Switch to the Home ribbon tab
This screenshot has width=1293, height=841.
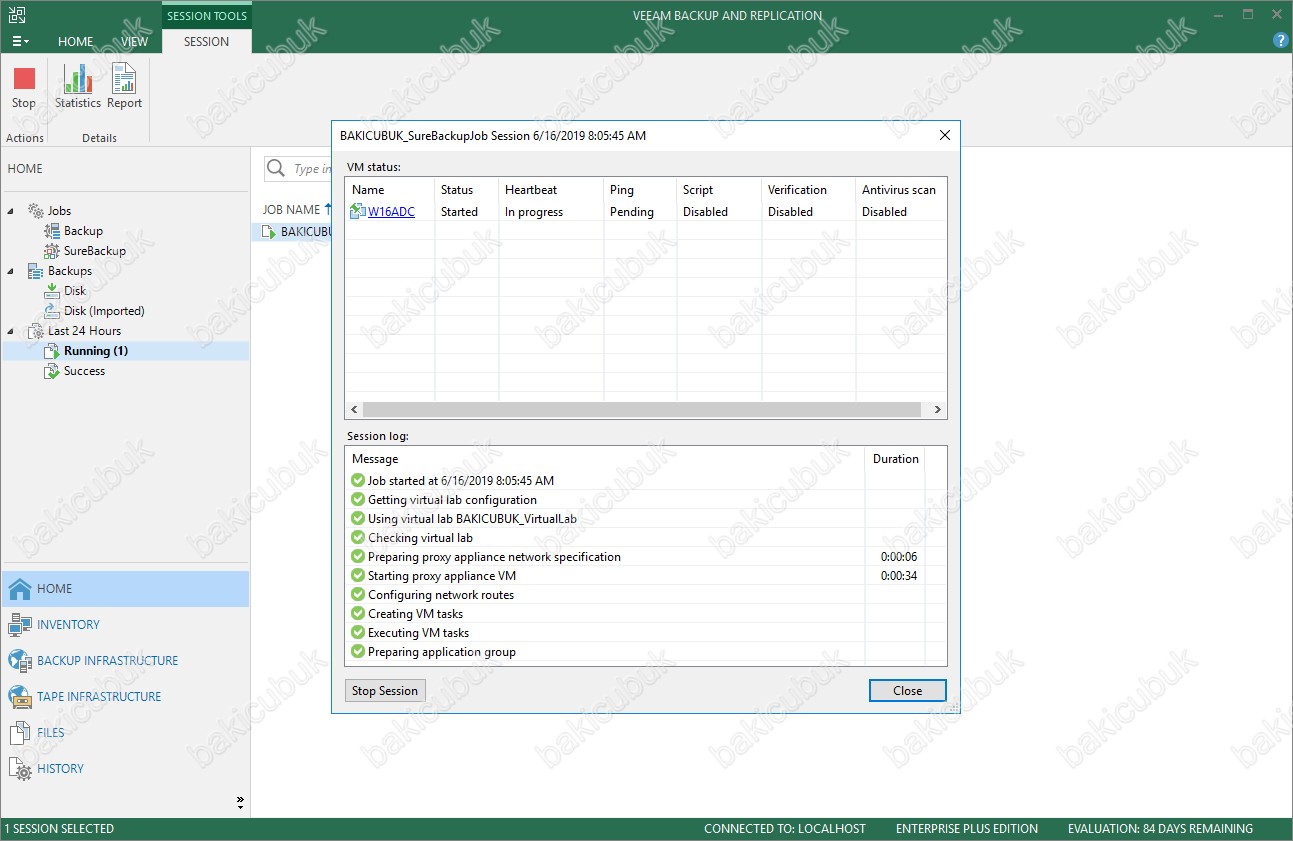76,42
